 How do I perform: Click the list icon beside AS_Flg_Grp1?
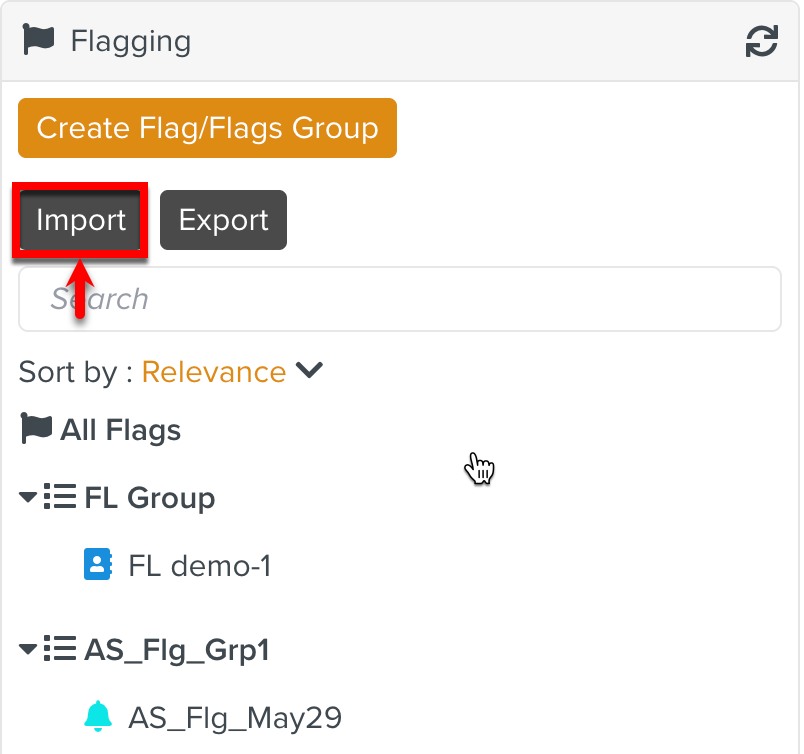click(60, 648)
